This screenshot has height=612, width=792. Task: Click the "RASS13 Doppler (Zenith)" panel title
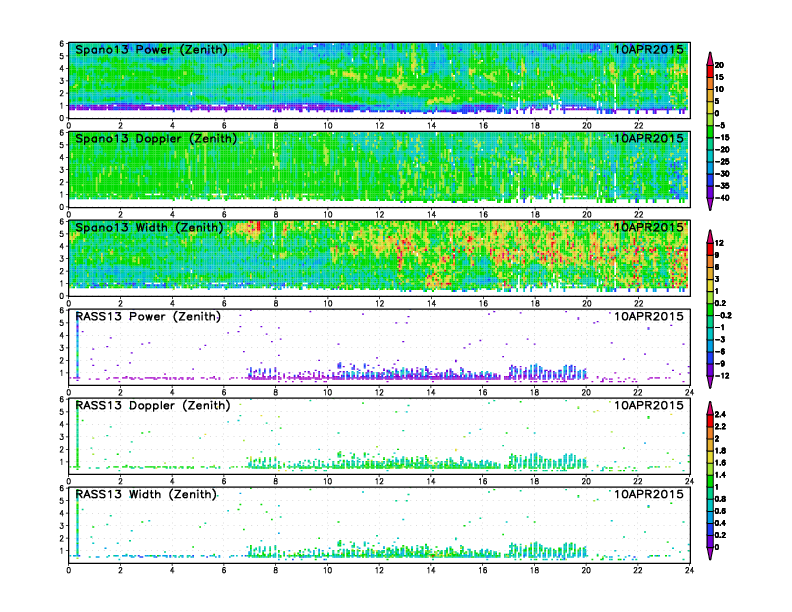(153, 405)
